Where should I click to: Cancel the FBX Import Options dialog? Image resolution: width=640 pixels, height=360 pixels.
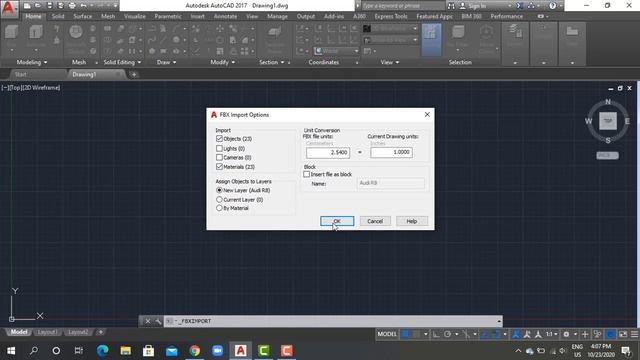pyautogui.click(x=375, y=221)
